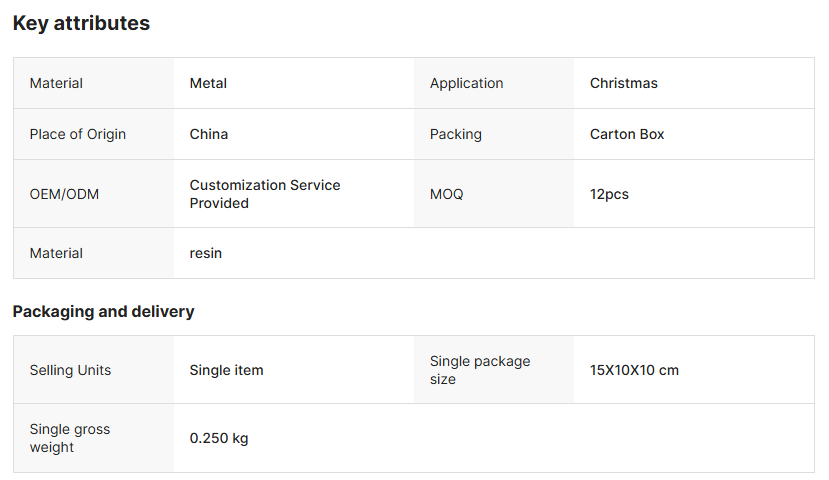
Task: Select the Metal material value
Action: click(x=208, y=83)
